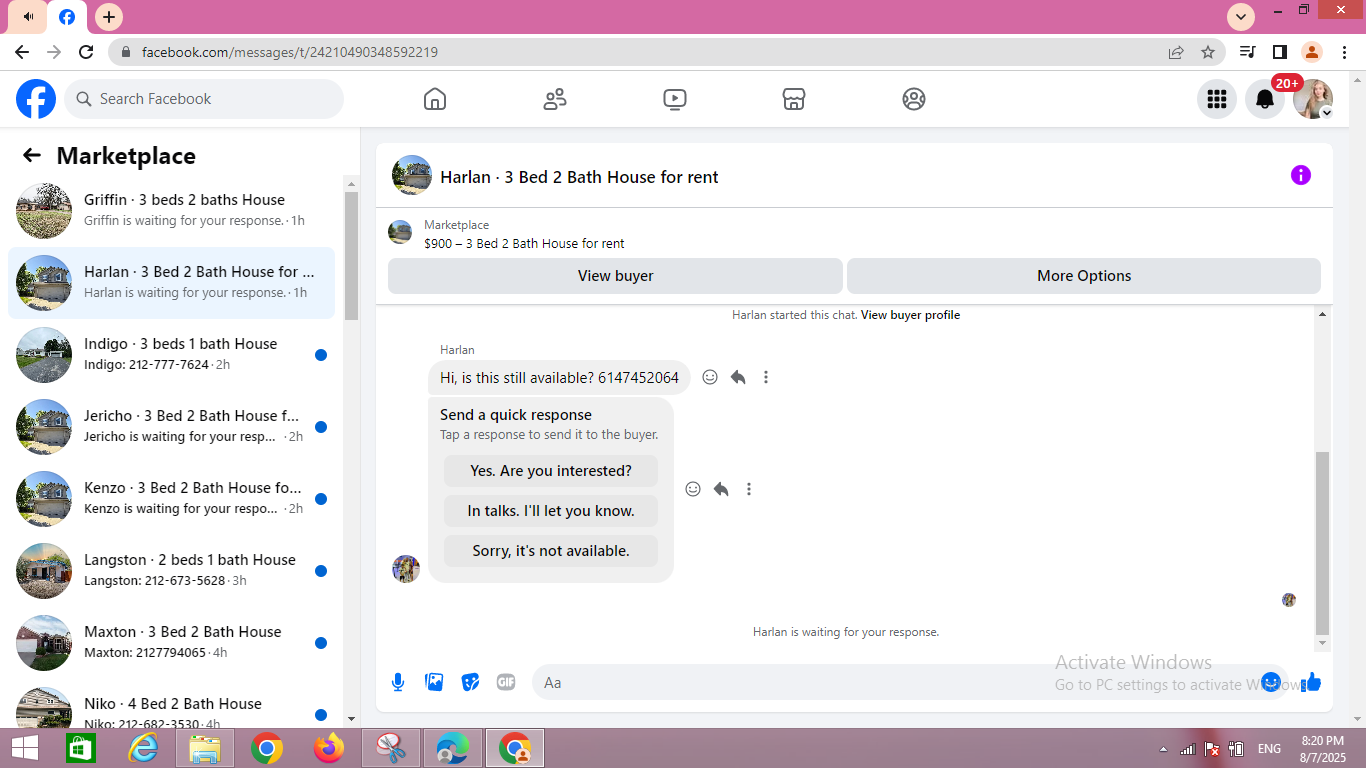1366x768 pixels.
Task: Choose a sticker
Action: pos(470,682)
